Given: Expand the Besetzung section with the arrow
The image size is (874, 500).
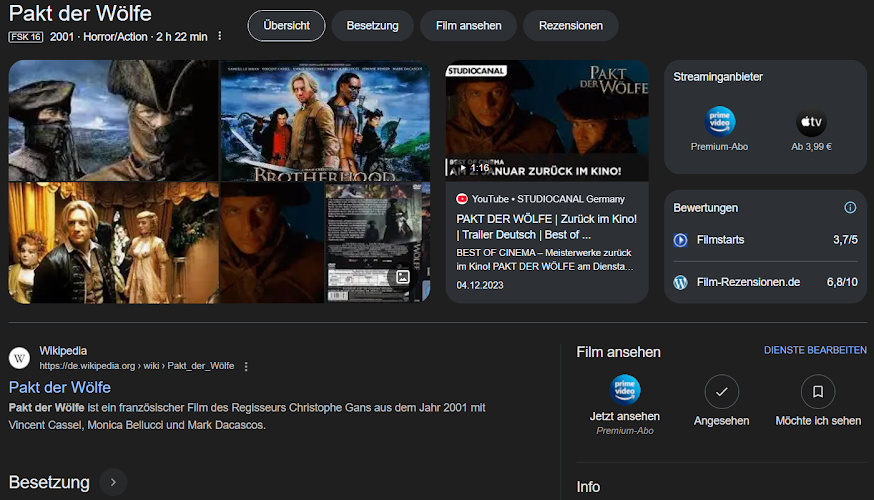Looking at the screenshot, I should pos(113,482).
